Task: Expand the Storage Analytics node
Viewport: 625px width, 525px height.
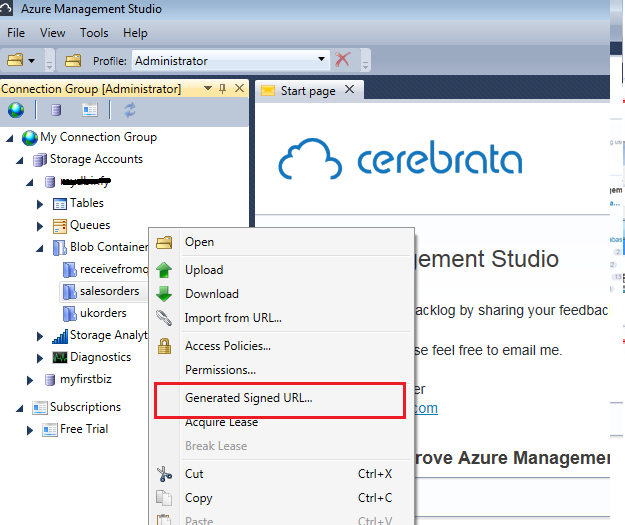Action: point(39,336)
